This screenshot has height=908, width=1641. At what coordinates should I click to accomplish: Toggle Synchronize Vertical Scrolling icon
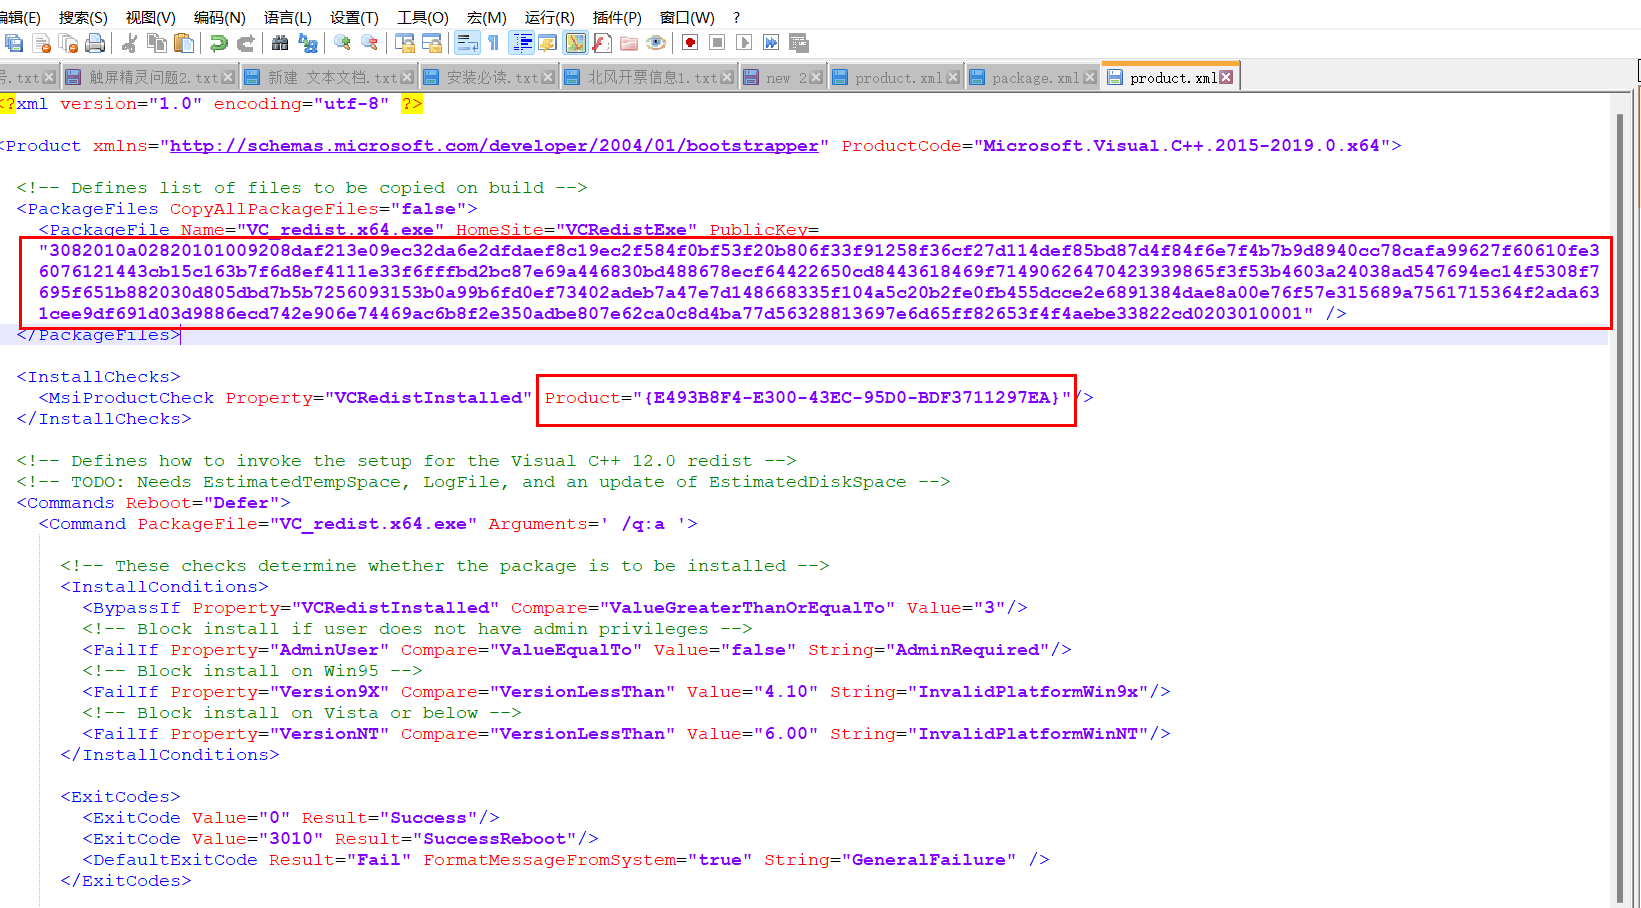[405, 42]
